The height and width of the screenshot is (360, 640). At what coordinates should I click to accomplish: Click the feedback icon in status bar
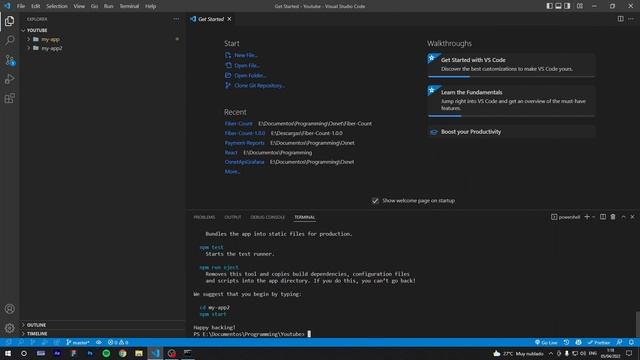point(620,342)
